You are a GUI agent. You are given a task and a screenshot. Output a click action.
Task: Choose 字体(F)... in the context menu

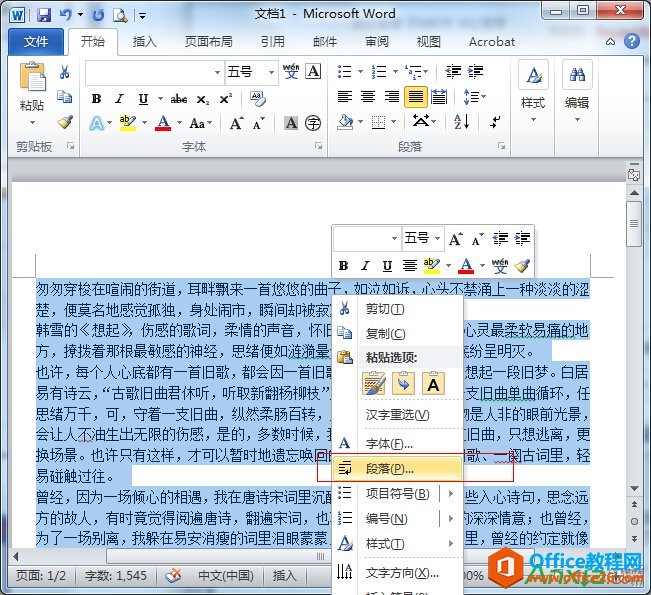point(397,444)
